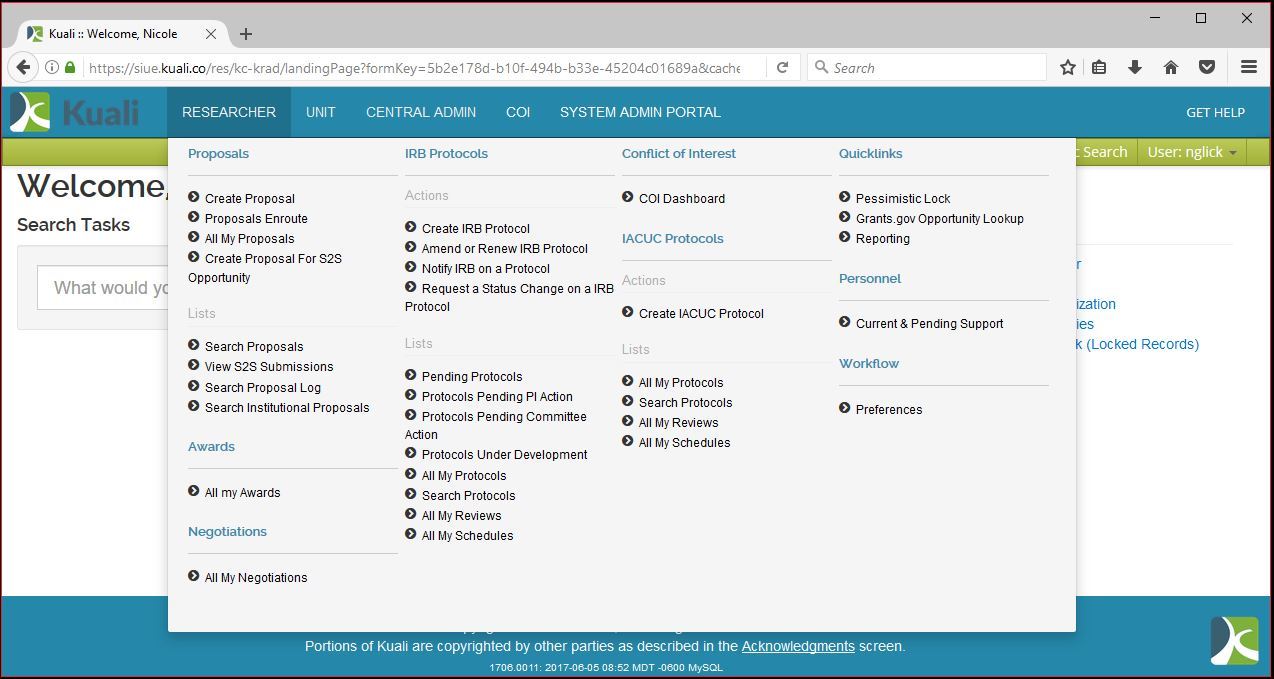Click the GET HELP button
The image size is (1274, 679).
[1215, 112]
